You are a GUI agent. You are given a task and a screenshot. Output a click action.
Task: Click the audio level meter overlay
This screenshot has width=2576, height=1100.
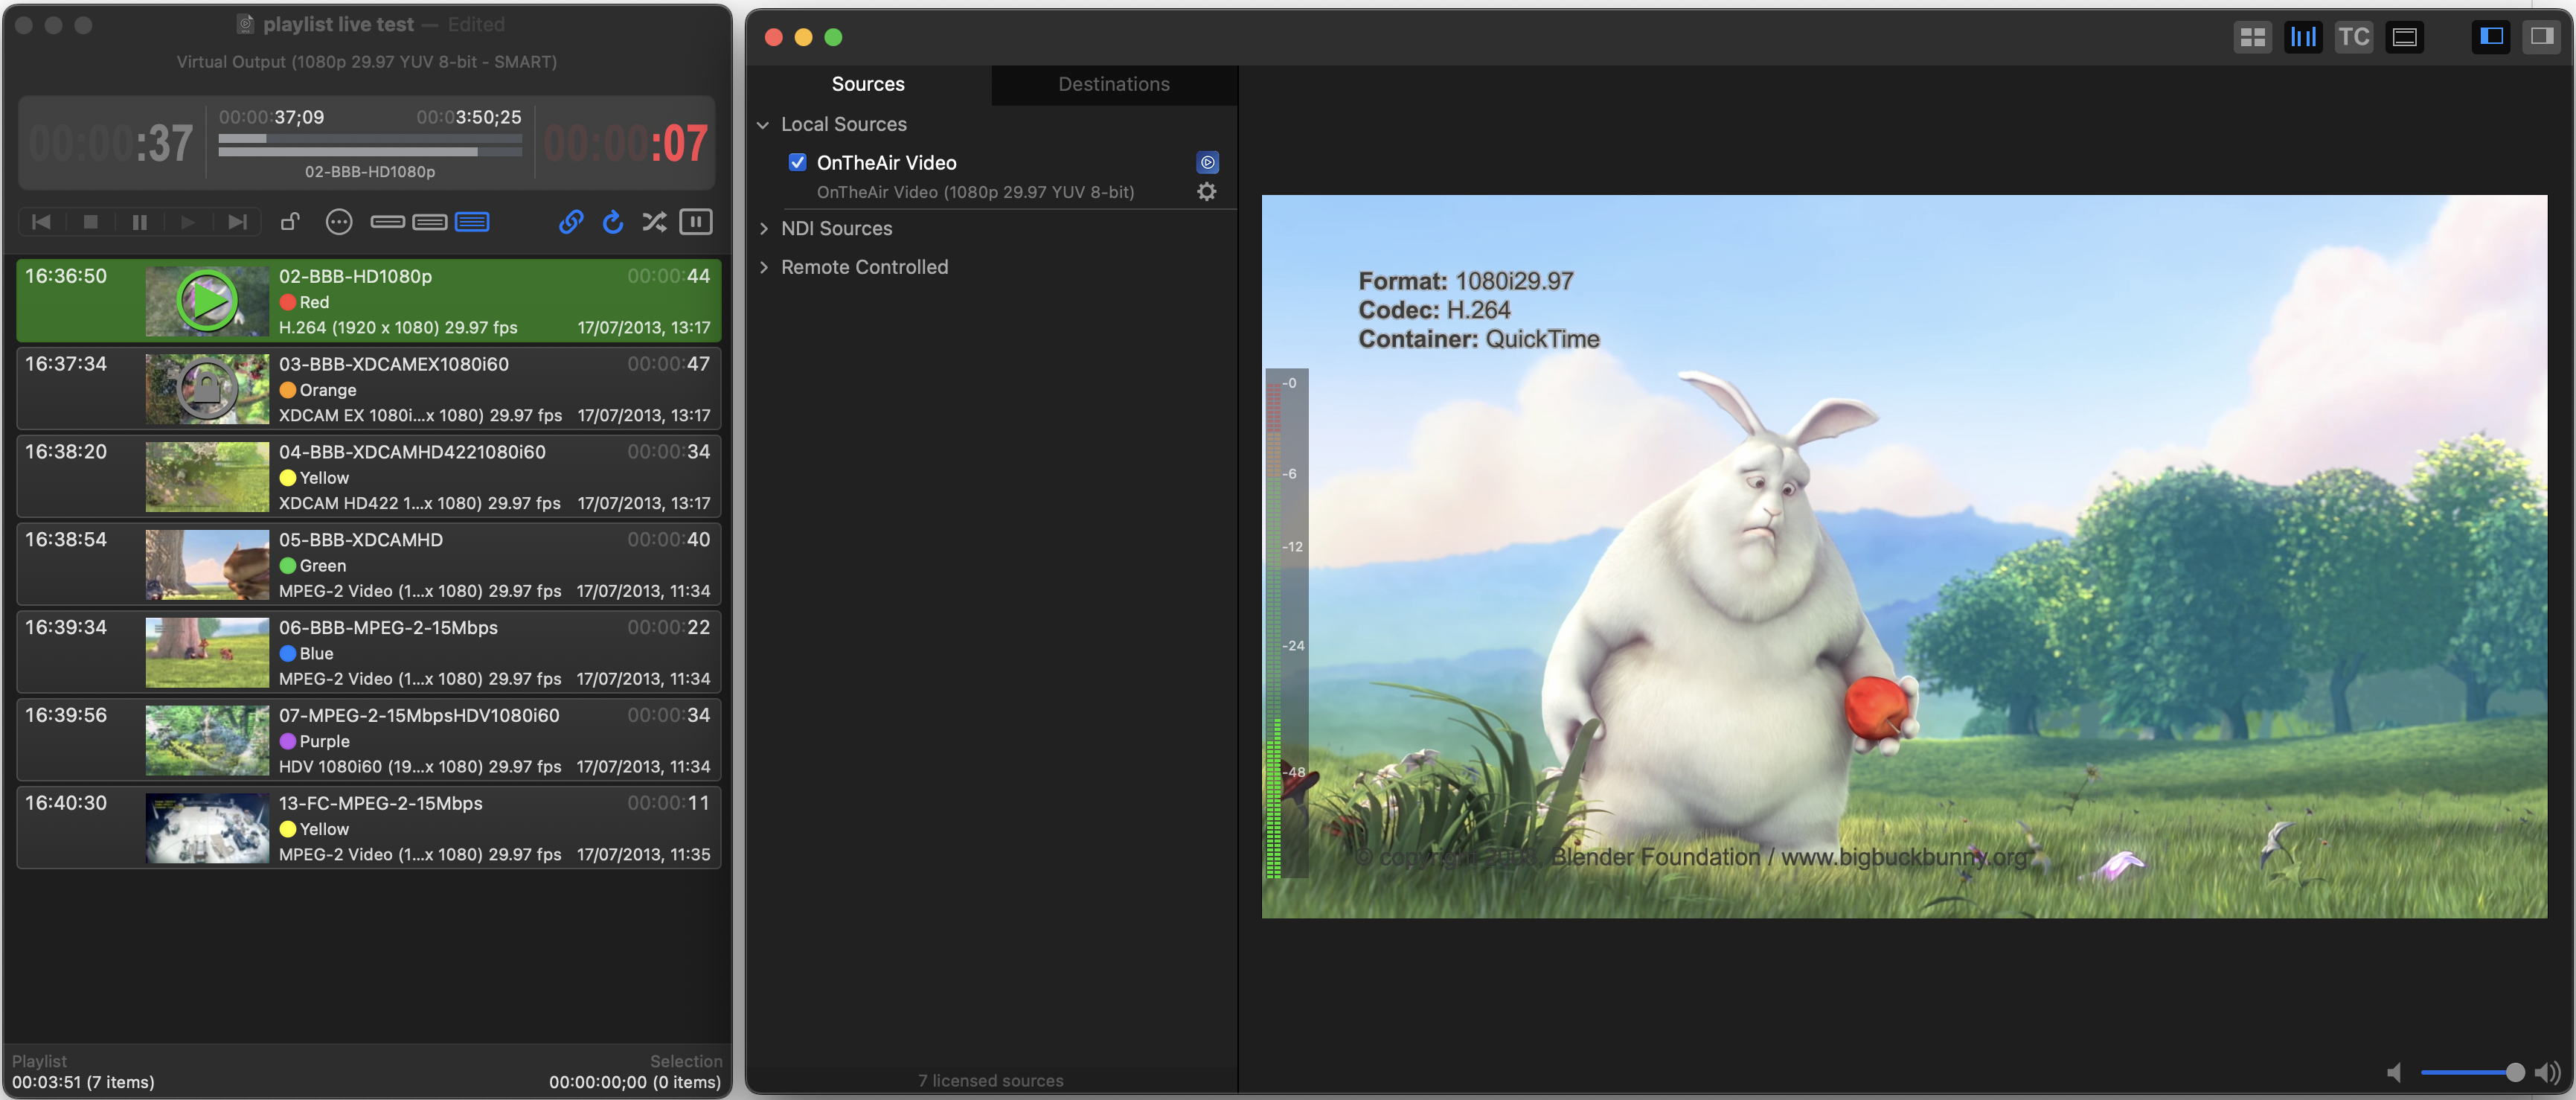[1287, 624]
